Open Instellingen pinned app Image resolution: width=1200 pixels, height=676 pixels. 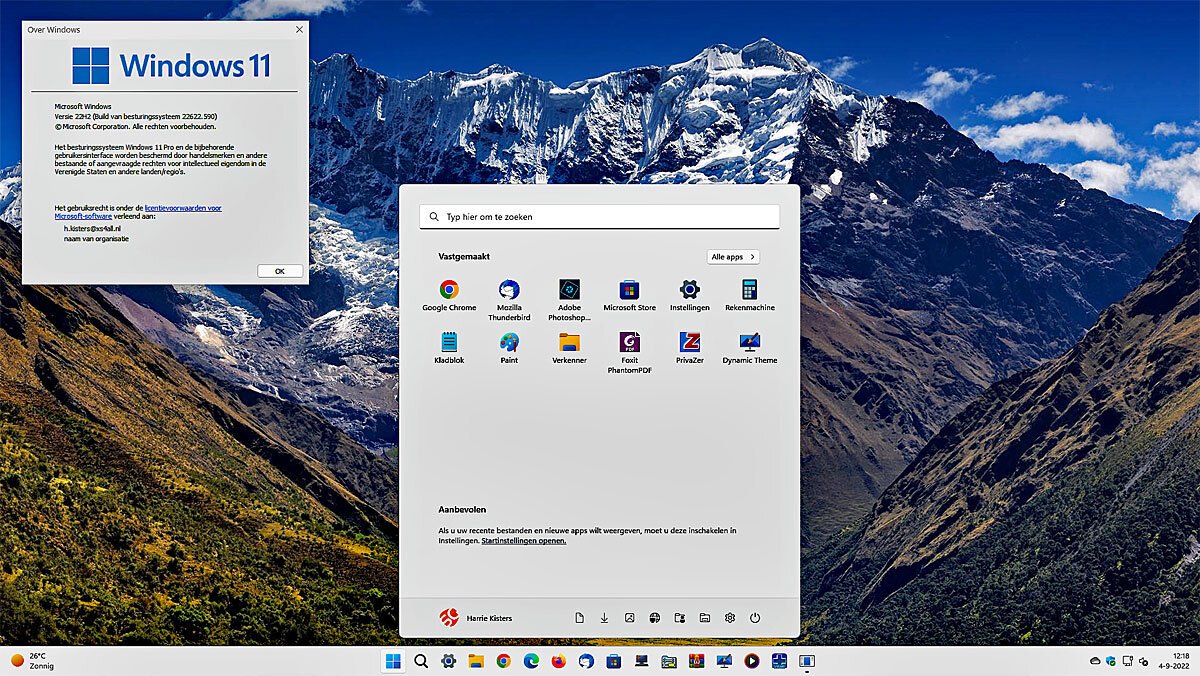coord(690,296)
